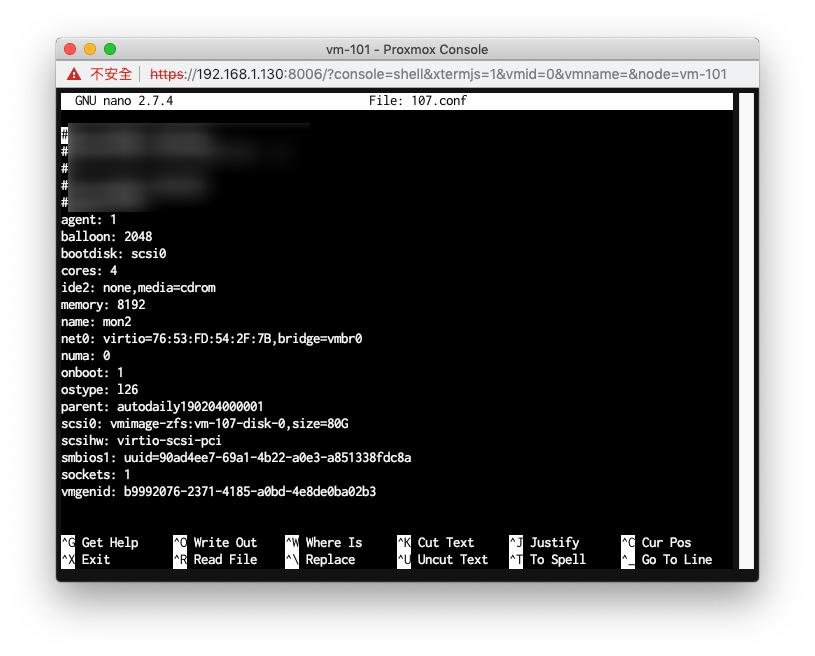Screen dimensions: 815x656
Task: Click the 'Go To Line' nano shortcut
Action: click(667, 560)
